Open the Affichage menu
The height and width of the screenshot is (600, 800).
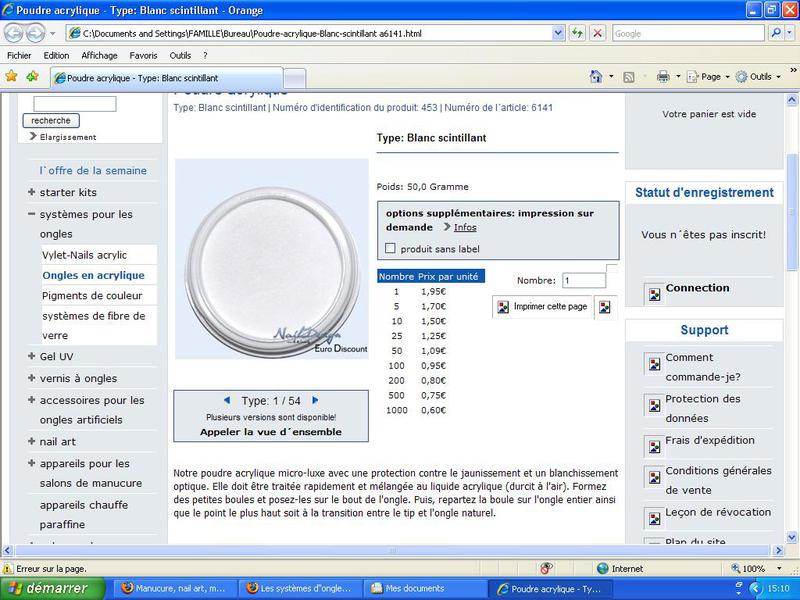(99, 55)
